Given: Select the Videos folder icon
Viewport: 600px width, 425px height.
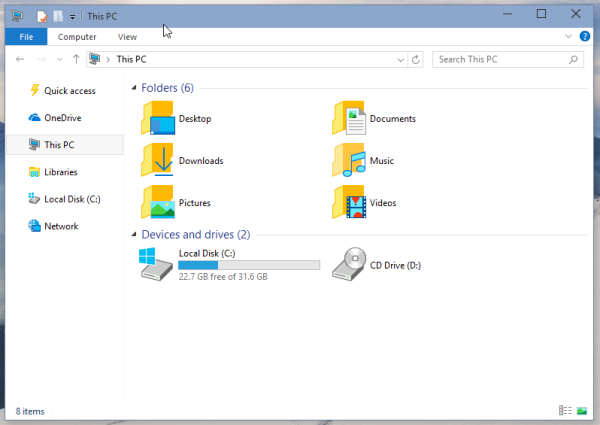Looking at the screenshot, I should click(349, 202).
